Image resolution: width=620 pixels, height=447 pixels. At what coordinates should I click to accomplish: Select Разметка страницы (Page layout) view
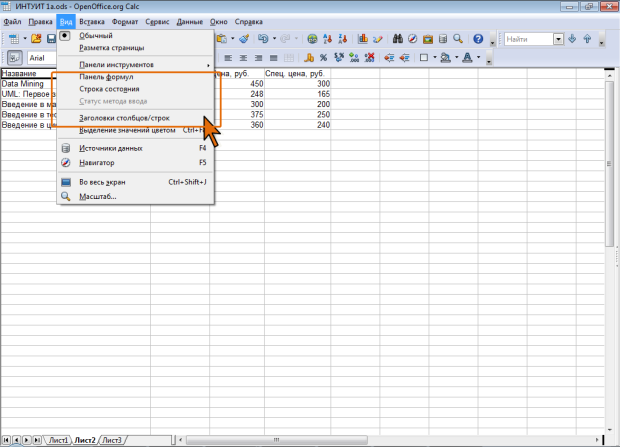pos(112,47)
